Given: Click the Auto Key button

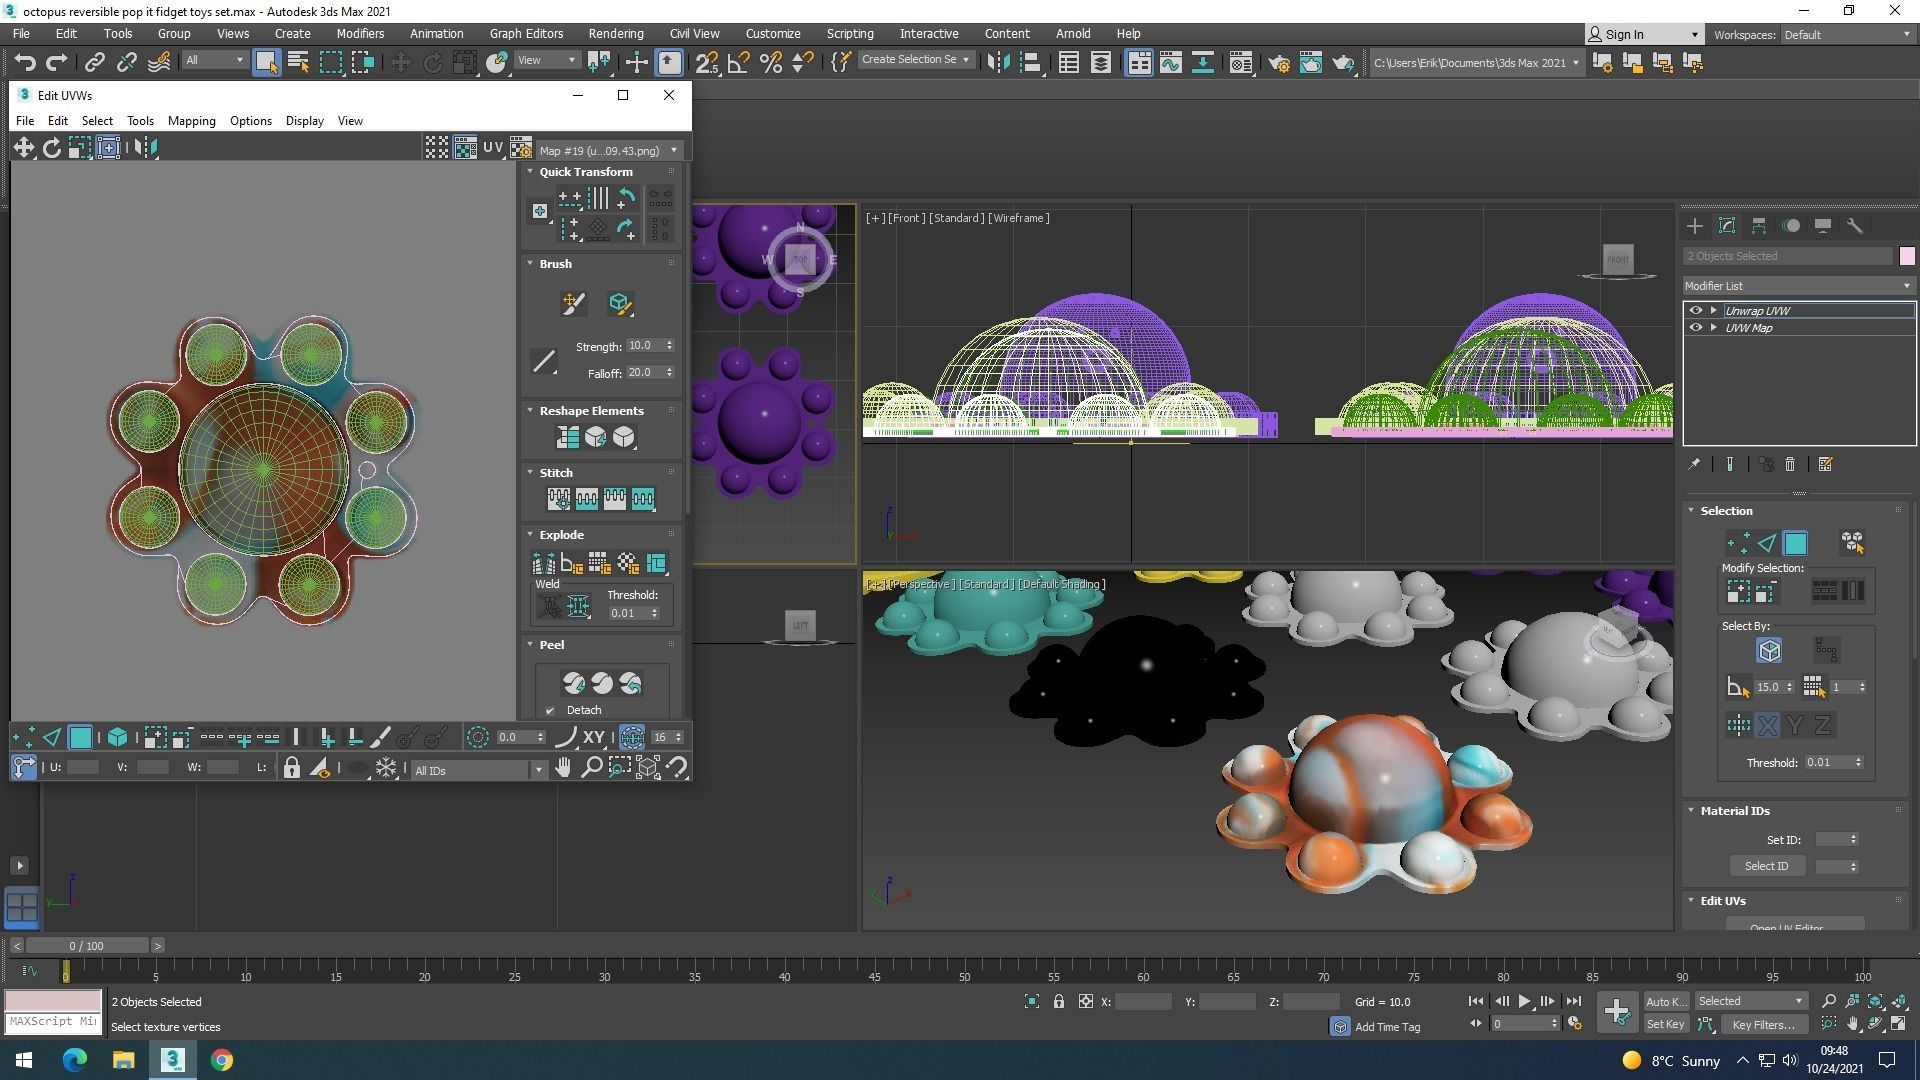Looking at the screenshot, I should 1665,1001.
